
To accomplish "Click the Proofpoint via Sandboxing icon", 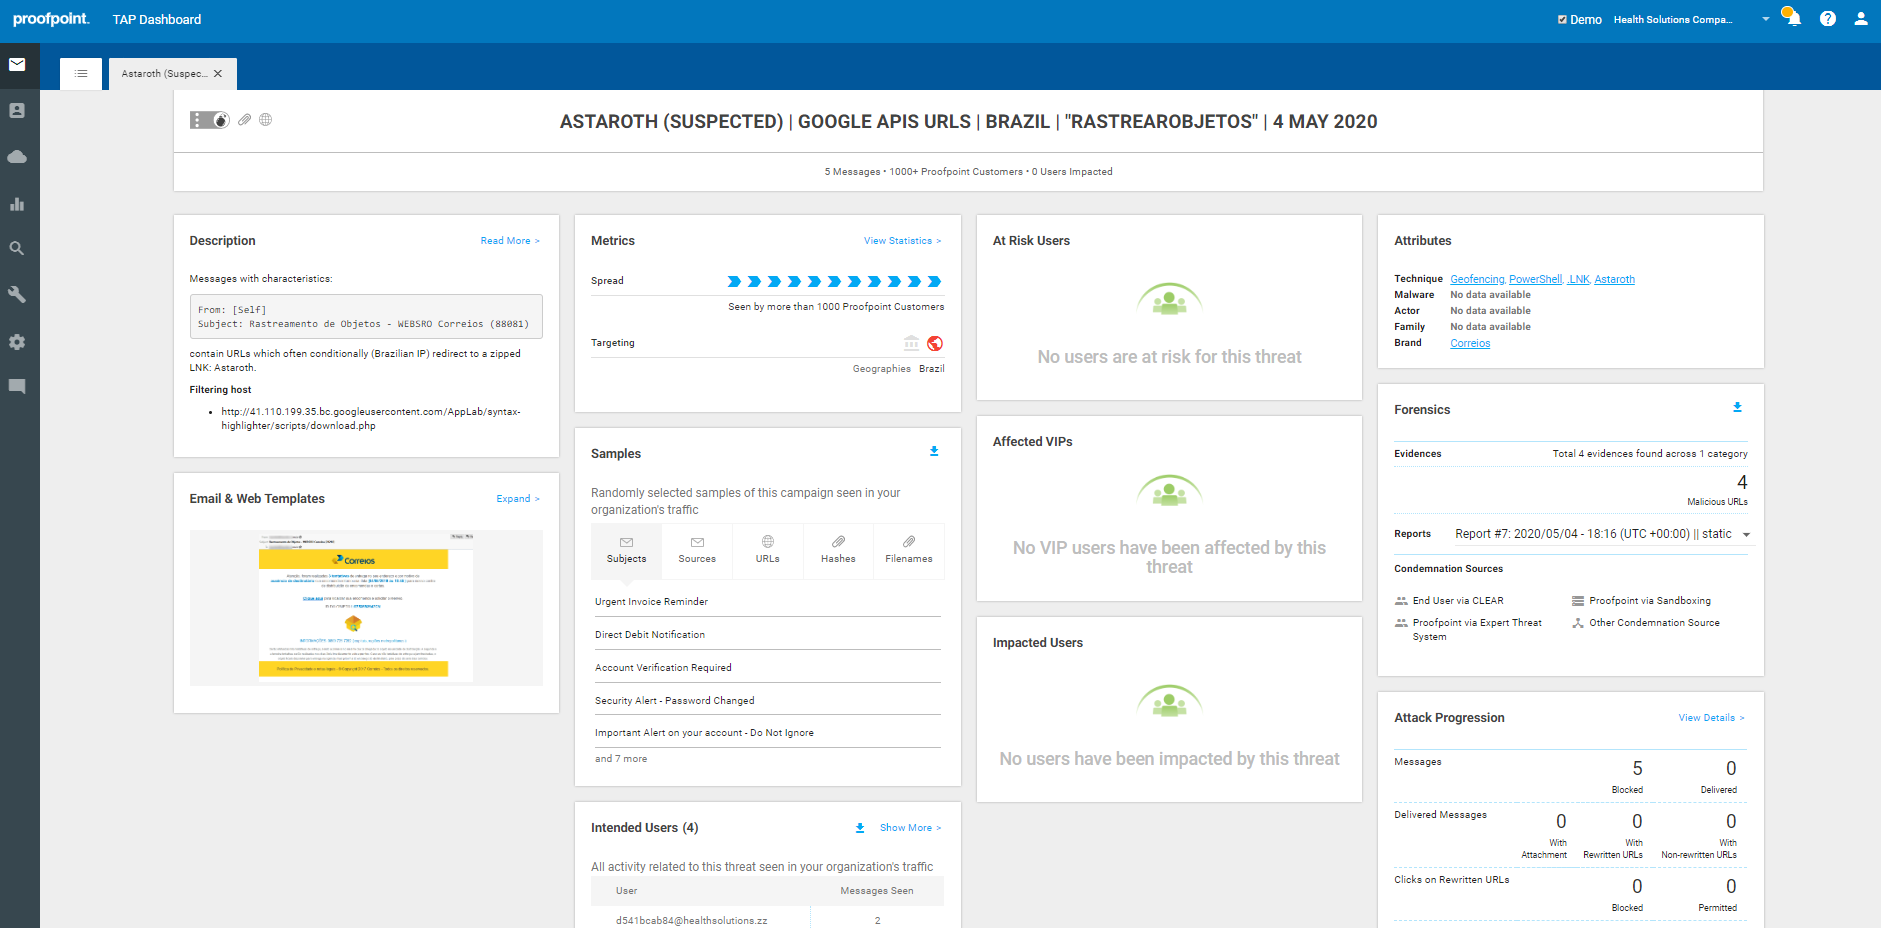I will (1578, 601).
